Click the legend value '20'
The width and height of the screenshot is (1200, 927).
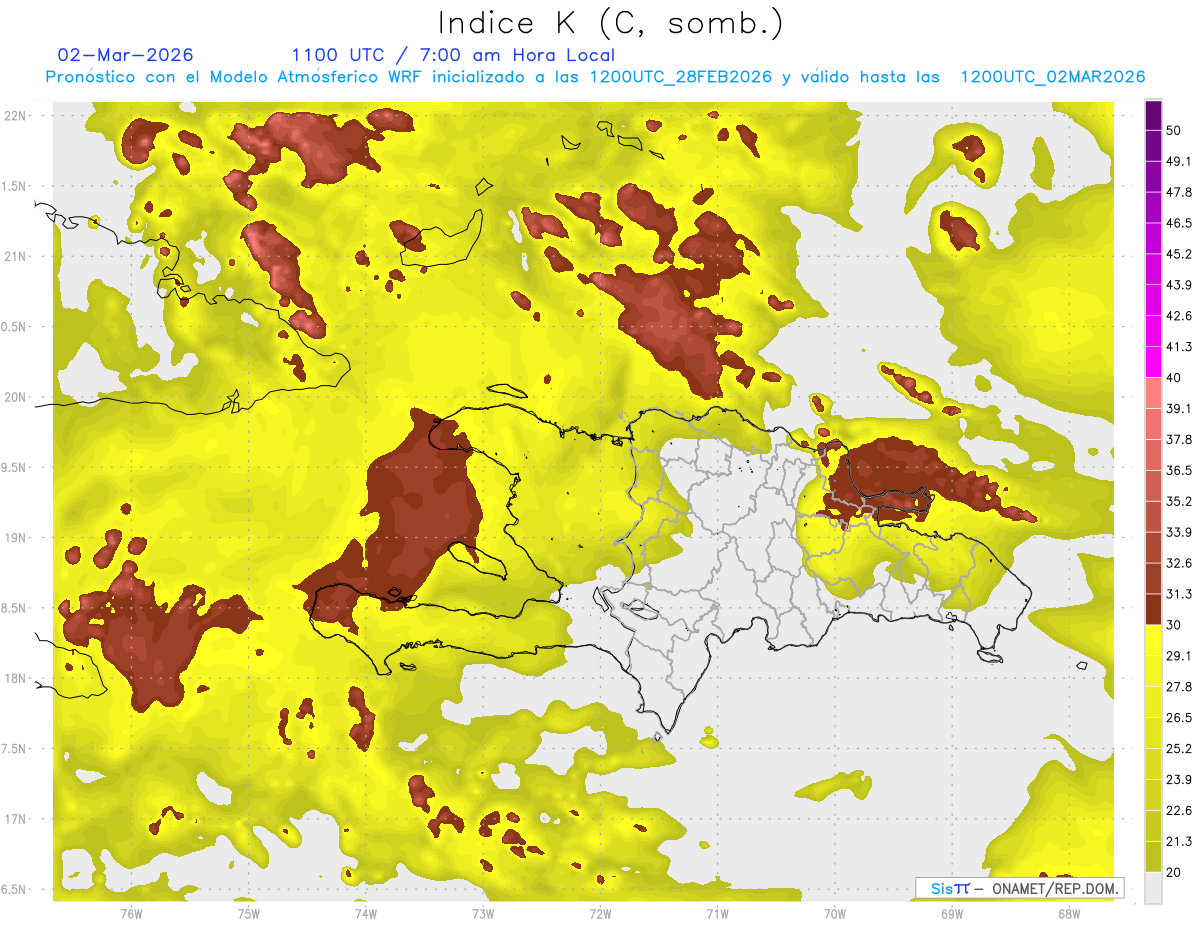pos(1175,872)
